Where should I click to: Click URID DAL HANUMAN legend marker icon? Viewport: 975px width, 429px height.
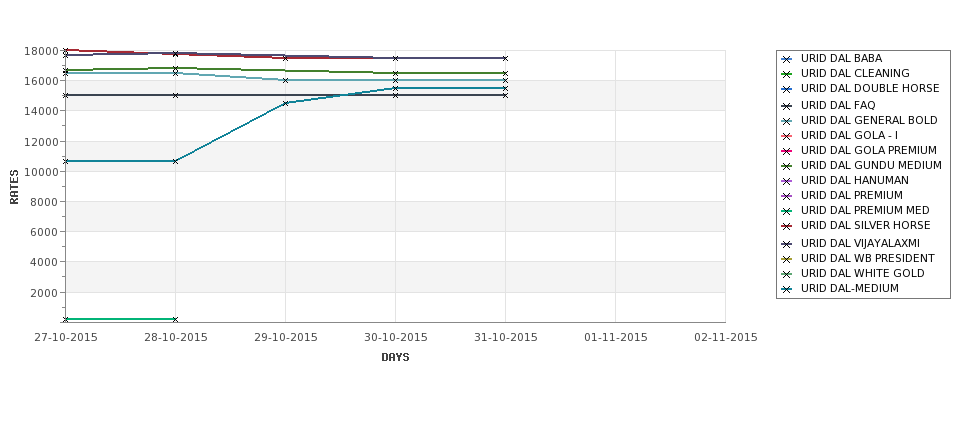coord(787,181)
